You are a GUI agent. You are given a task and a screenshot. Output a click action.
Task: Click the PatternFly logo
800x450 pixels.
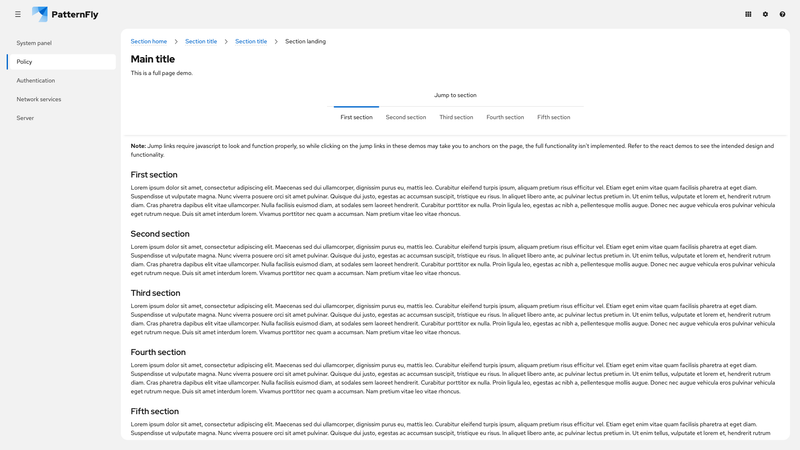[65, 14]
